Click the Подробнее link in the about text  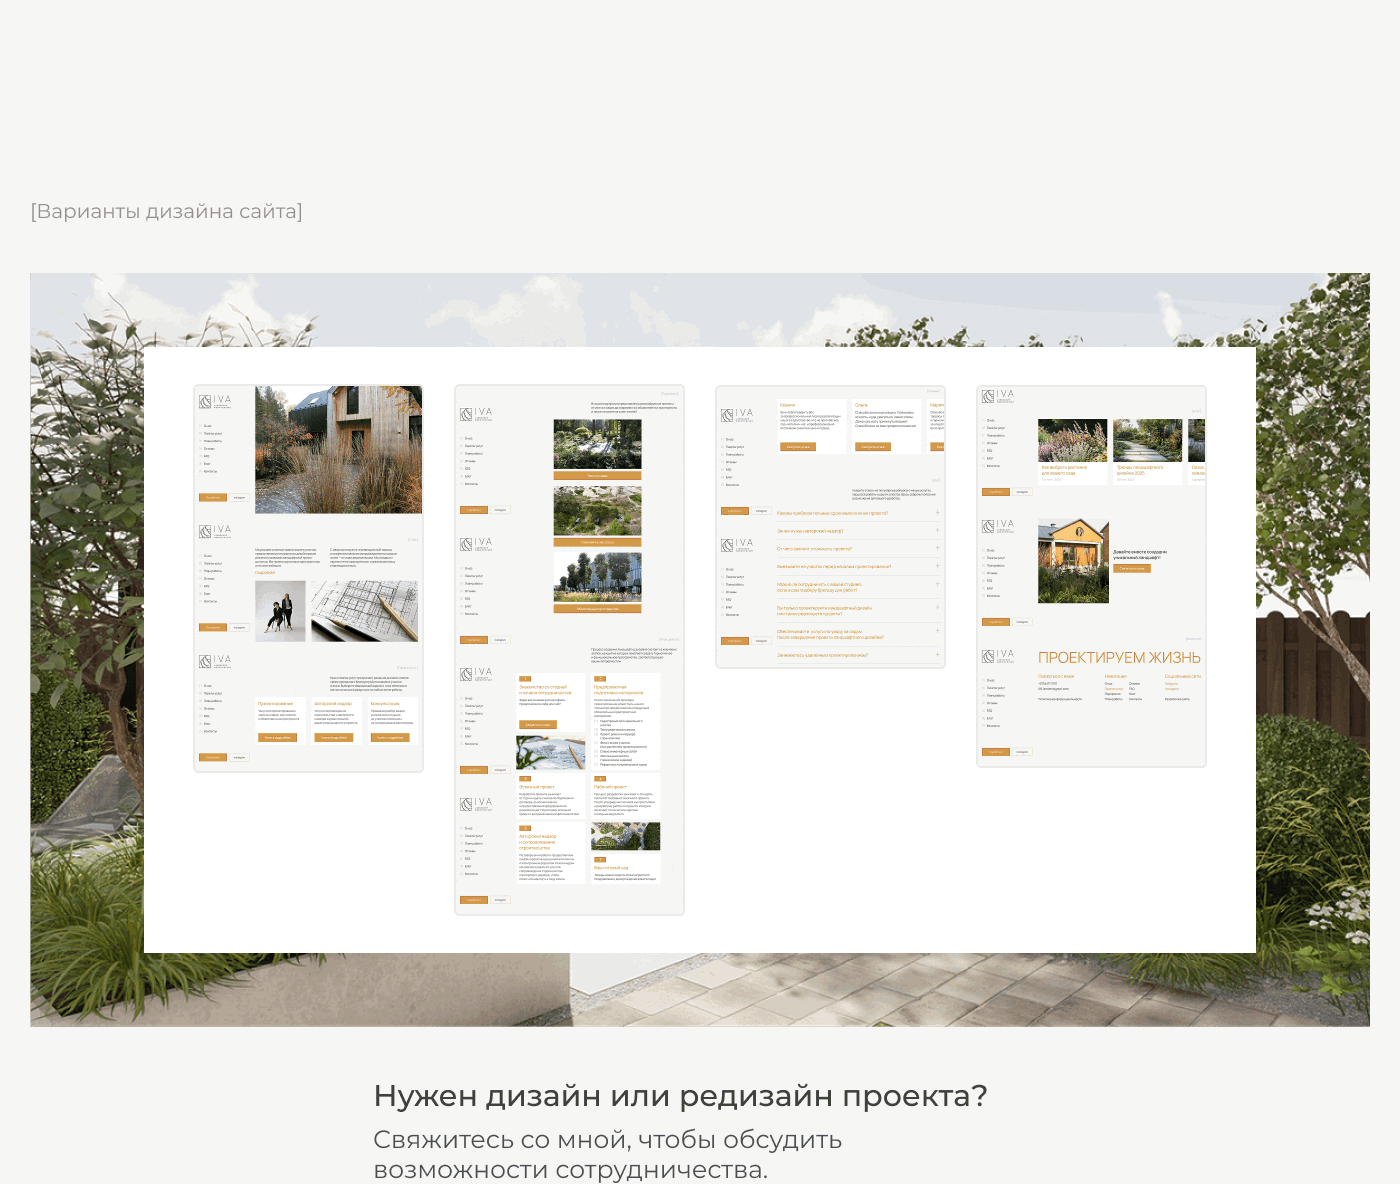coord(266,573)
